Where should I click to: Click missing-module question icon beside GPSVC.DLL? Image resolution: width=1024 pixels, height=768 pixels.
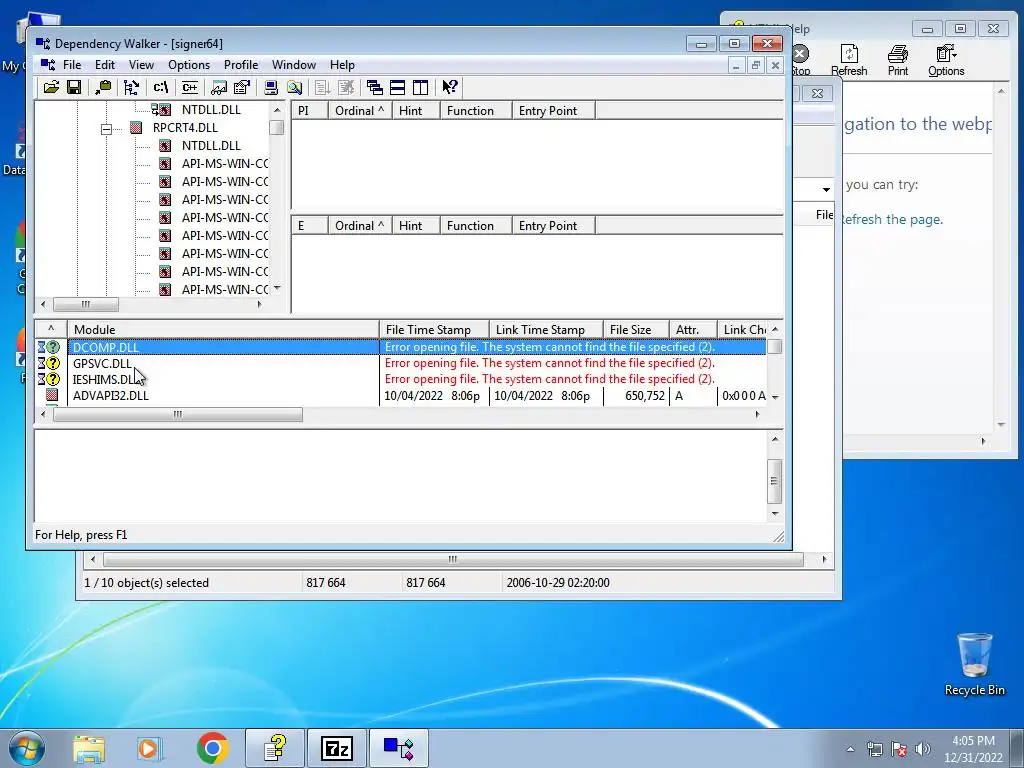coord(53,363)
